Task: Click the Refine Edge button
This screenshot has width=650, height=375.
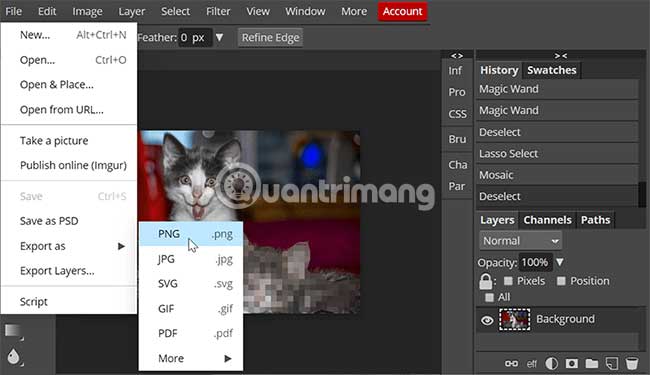Action: click(x=270, y=38)
